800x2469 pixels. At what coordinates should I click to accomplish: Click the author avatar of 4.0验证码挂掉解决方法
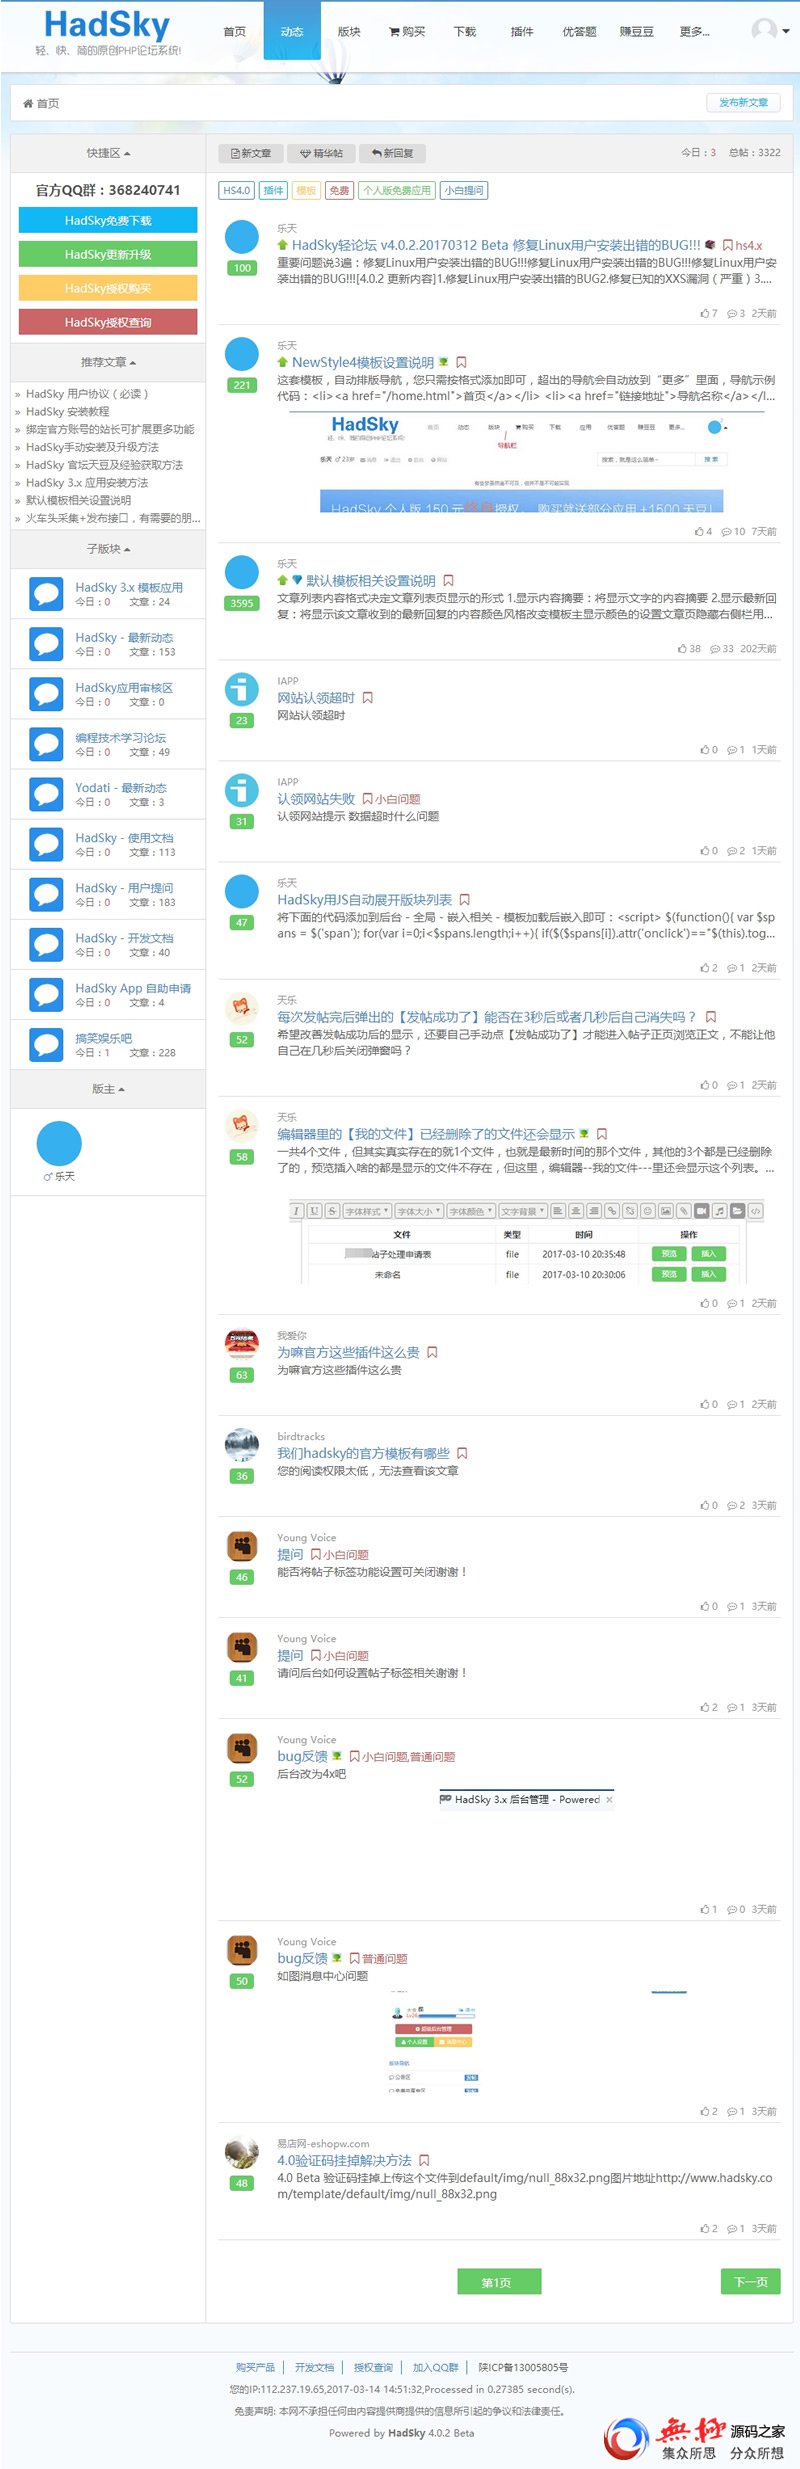(241, 2153)
